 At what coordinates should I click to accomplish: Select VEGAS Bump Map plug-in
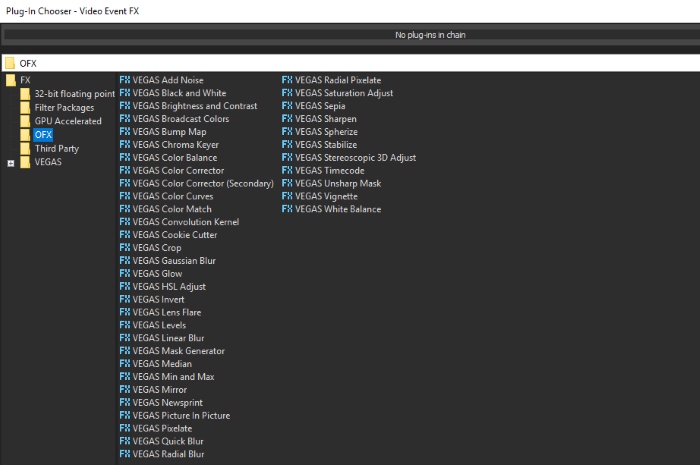[163, 132]
